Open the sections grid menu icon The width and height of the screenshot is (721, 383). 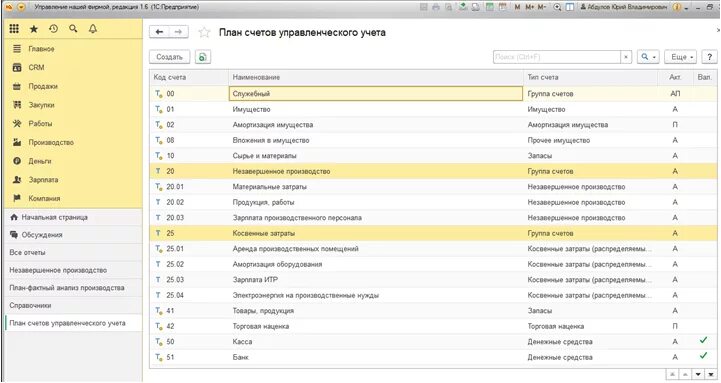coord(14,29)
